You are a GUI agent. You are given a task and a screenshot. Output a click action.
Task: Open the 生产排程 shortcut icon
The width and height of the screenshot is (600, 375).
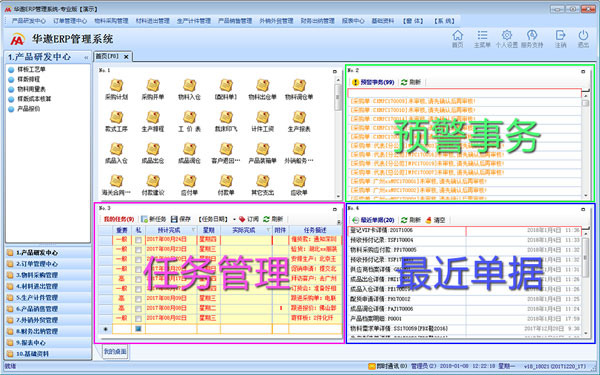(x=153, y=121)
